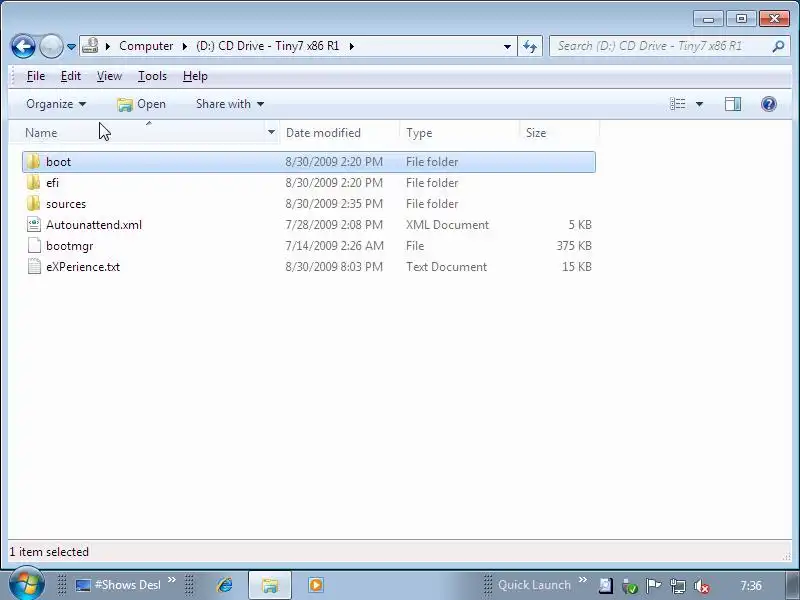This screenshot has height=600, width=800.
Task: Open the Tools menu
Action: (x=152, y=76)
